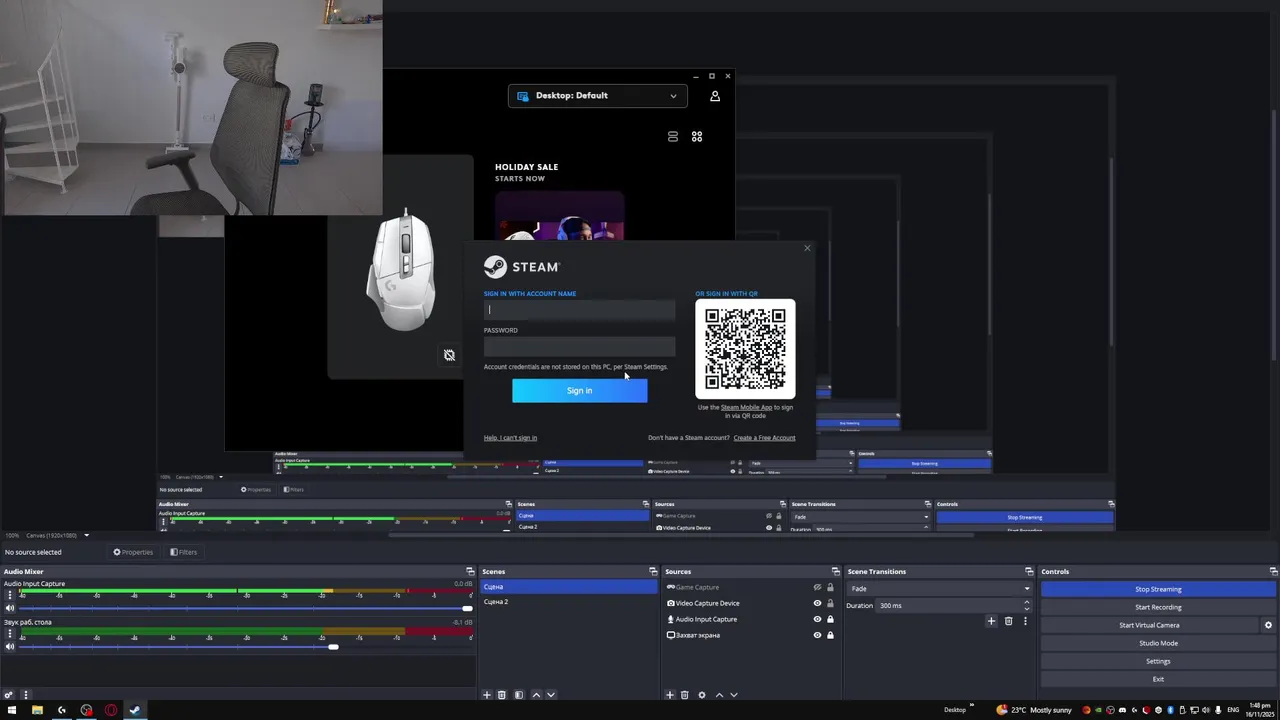Toggle lock on Video Capture Device source
This screenshot has width=1280, height=720.
pyautogui.click(x=830, y=603)
